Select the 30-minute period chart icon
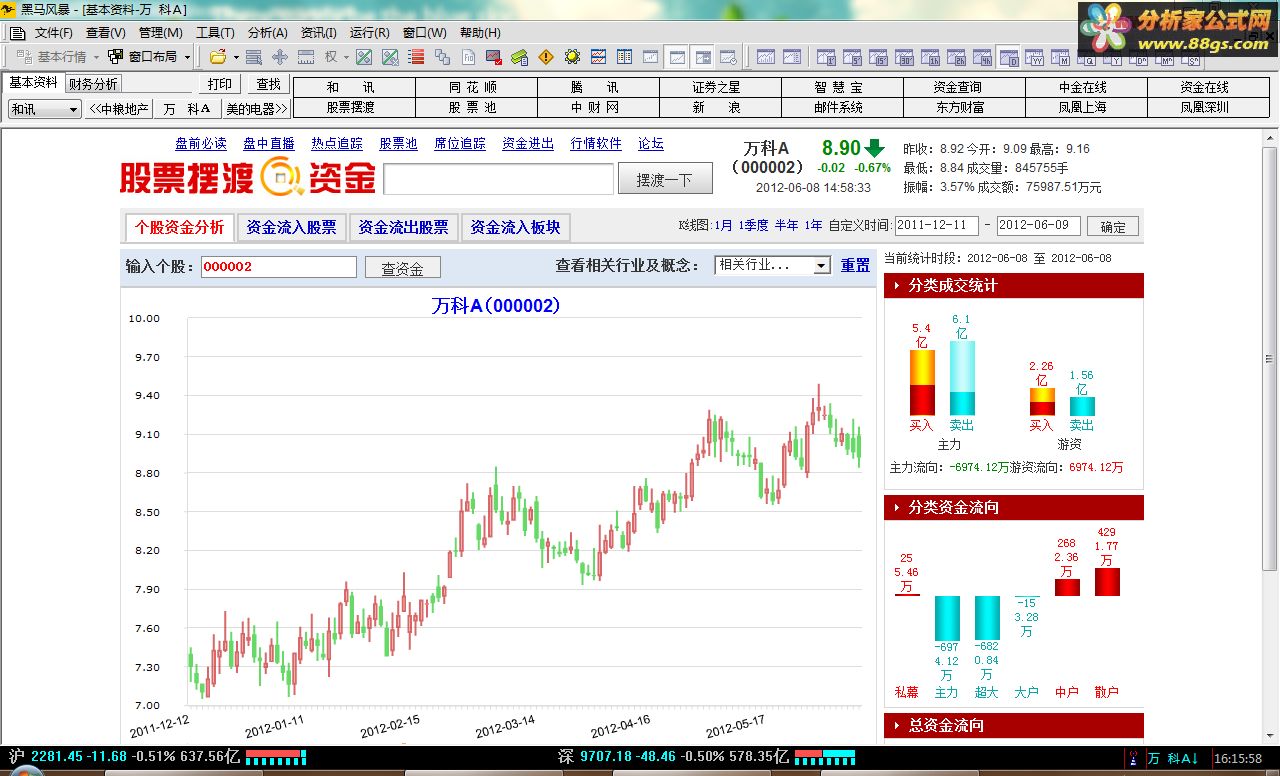 [x=904, y=57]
